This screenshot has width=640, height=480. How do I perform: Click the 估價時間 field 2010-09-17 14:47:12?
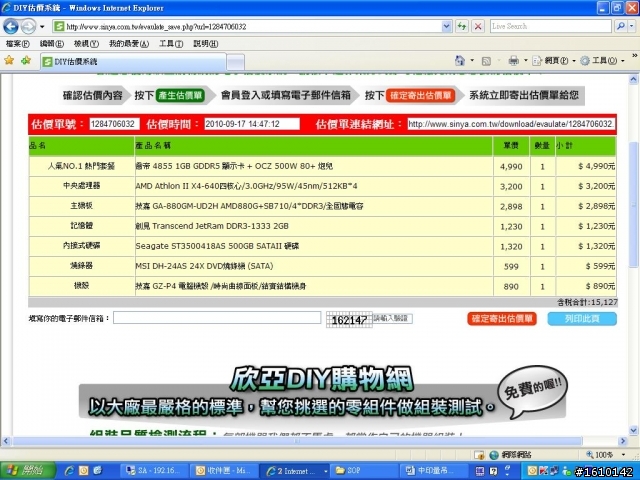(252, 124)
